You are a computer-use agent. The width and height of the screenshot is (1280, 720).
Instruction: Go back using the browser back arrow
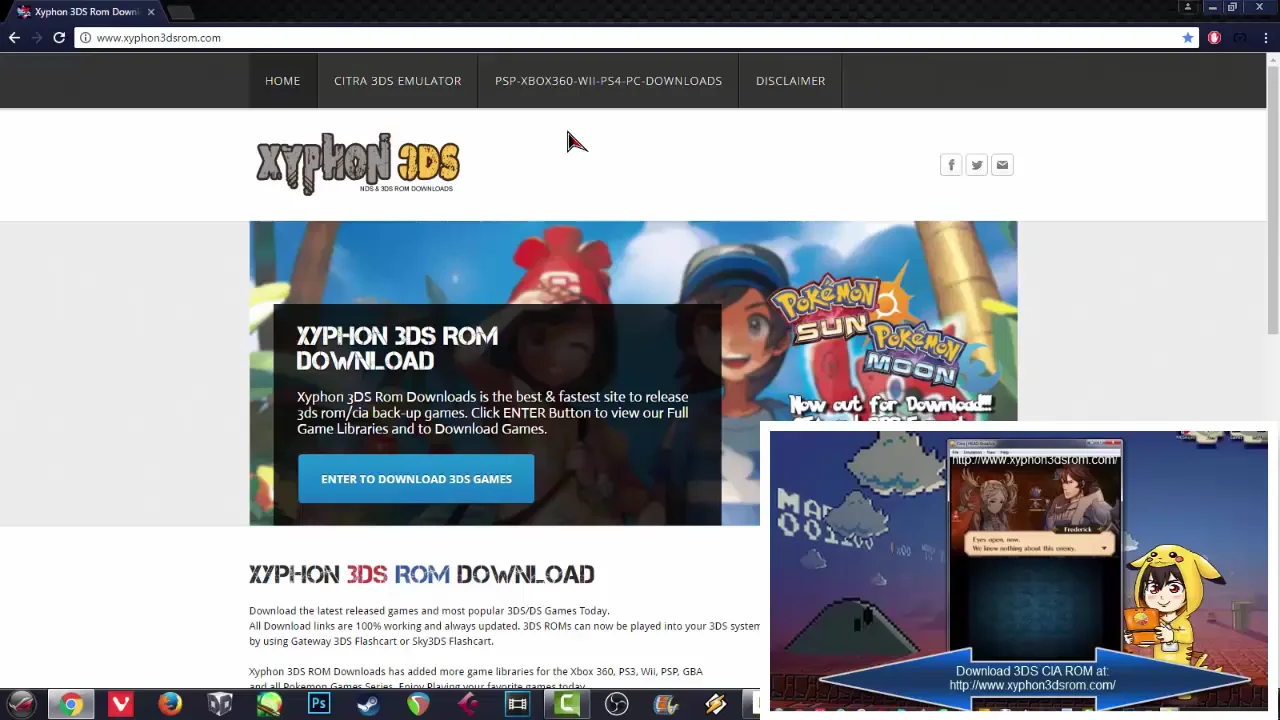(x=14, y=38)
